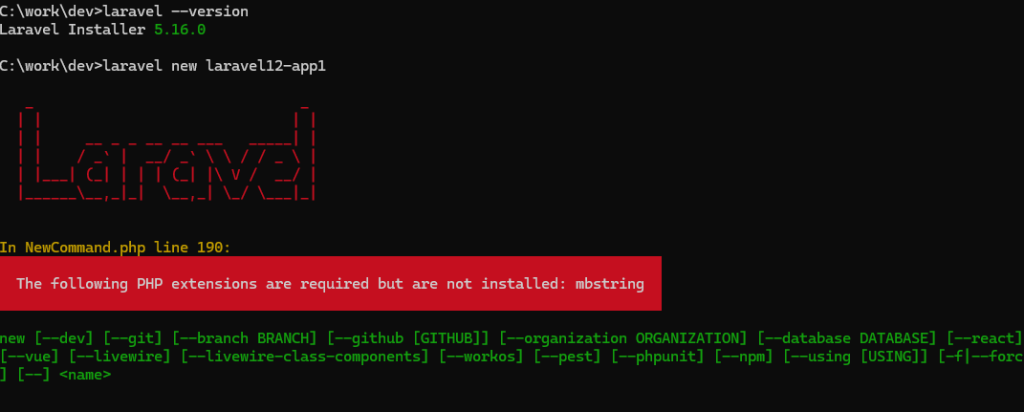Click the [--workos] option text
This screenshot has height=412, width=1024.
481,357
